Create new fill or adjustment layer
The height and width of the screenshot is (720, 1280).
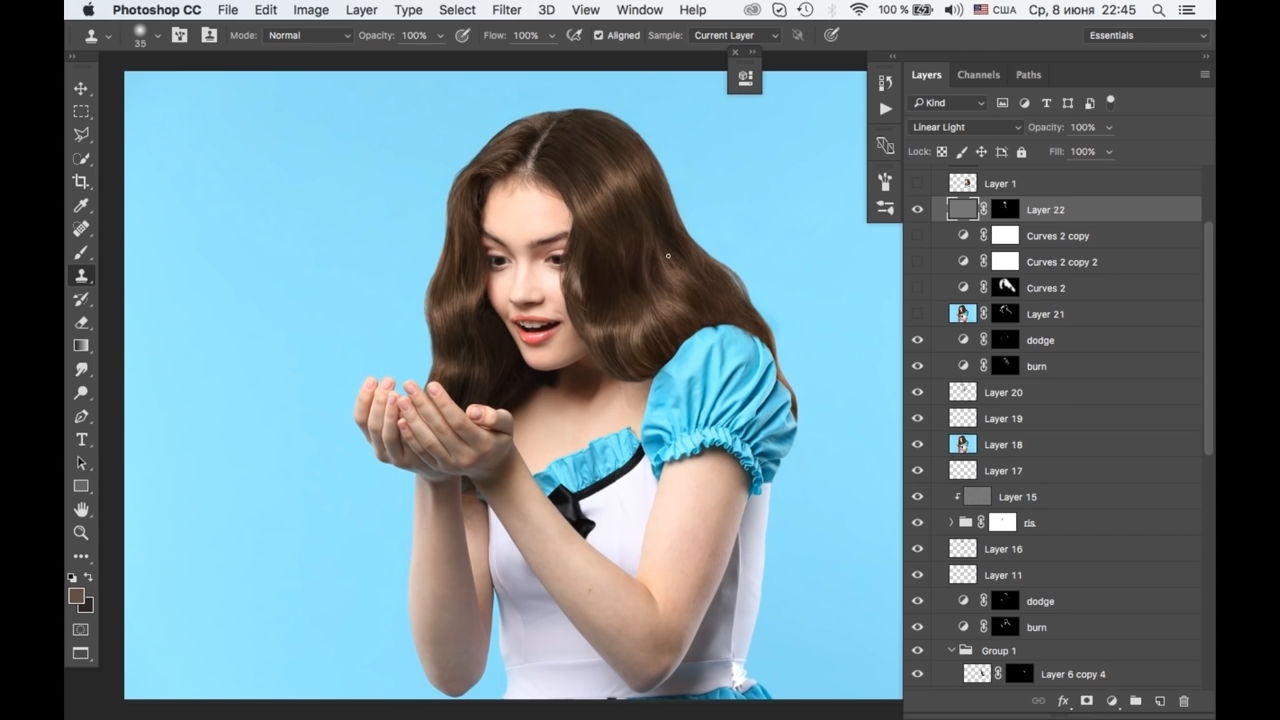coord(1111,701)
